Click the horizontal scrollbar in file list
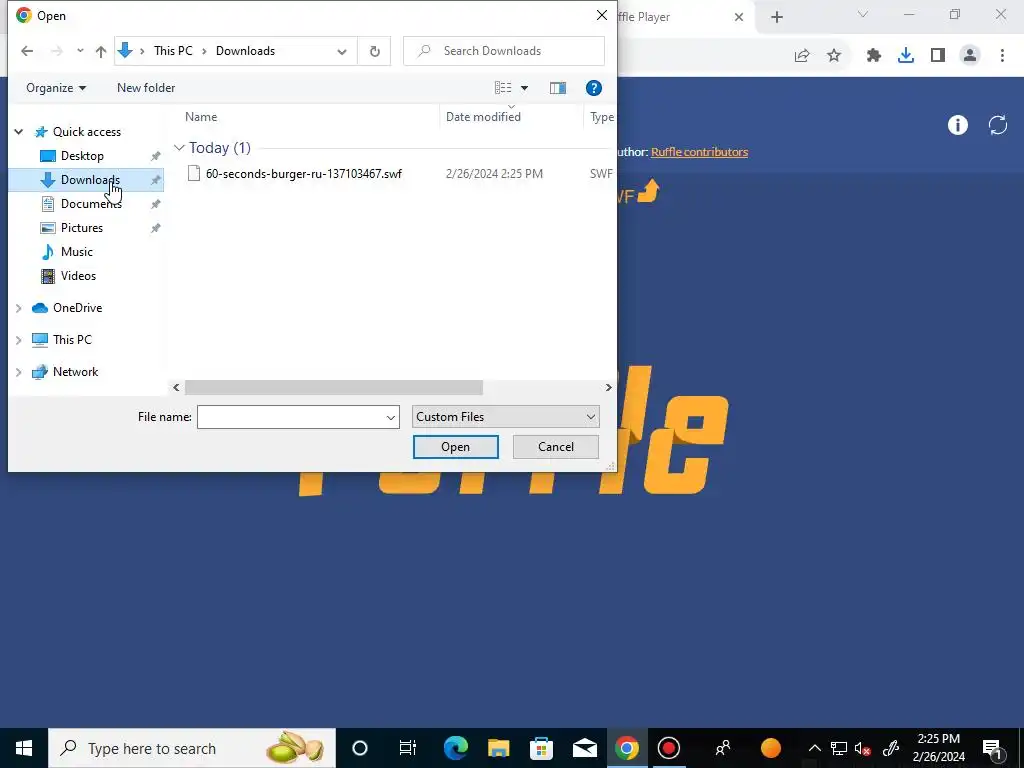 [x=334, y=387]
